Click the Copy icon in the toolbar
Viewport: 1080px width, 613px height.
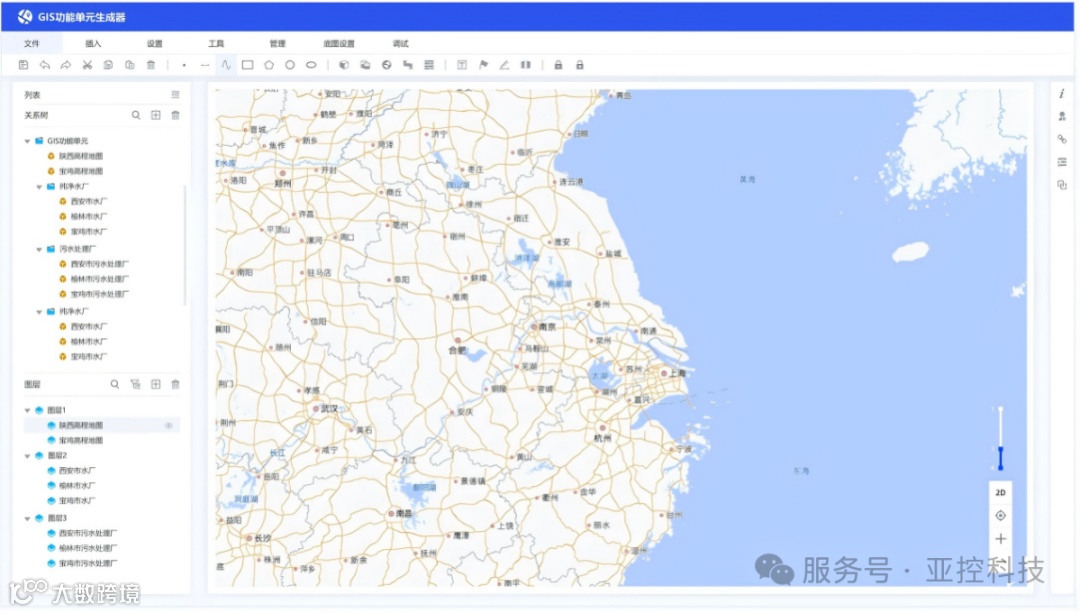coord(108,65)
